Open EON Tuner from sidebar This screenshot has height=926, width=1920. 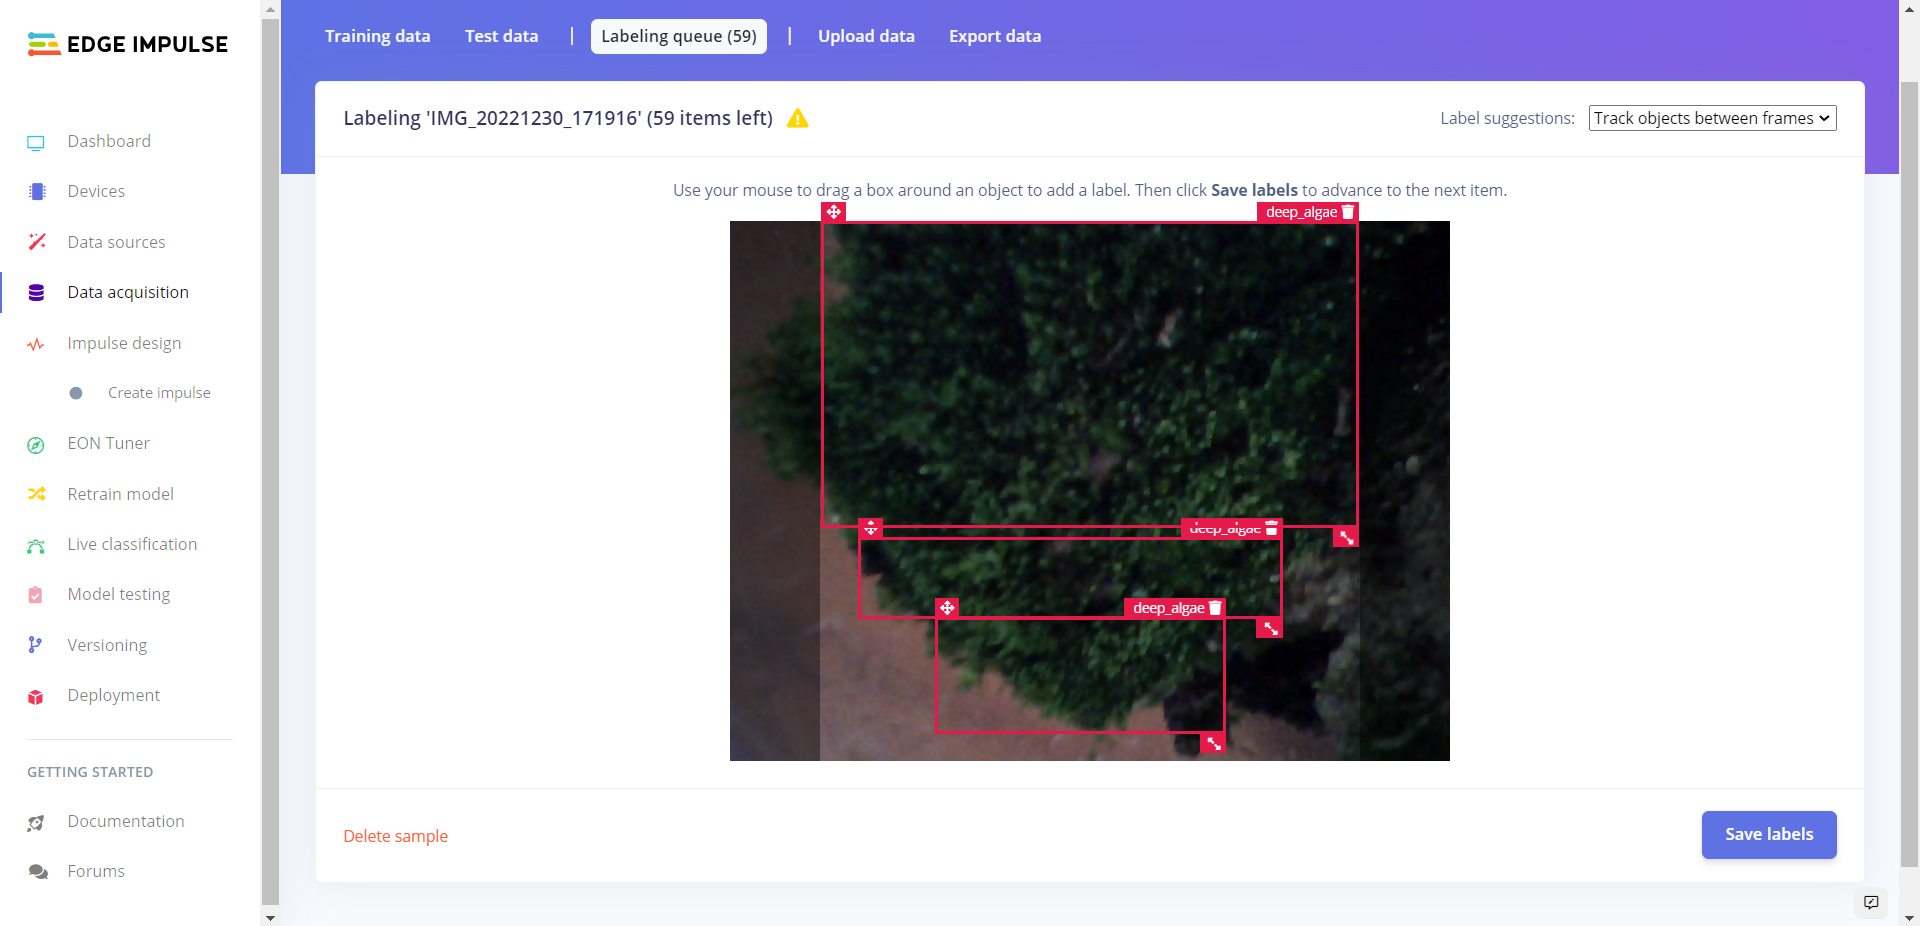(x=109, y=443)
